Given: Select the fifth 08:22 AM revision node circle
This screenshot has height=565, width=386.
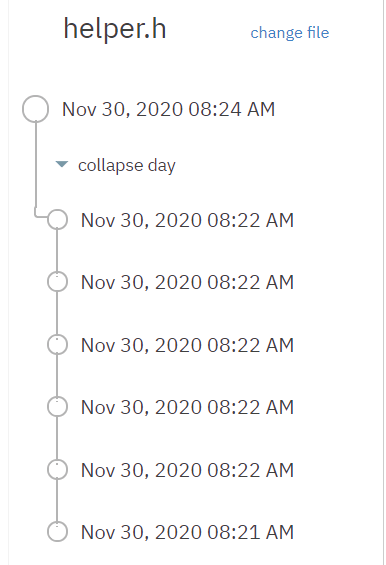Looking at the screenshot, I should click(x=57, y=470).
